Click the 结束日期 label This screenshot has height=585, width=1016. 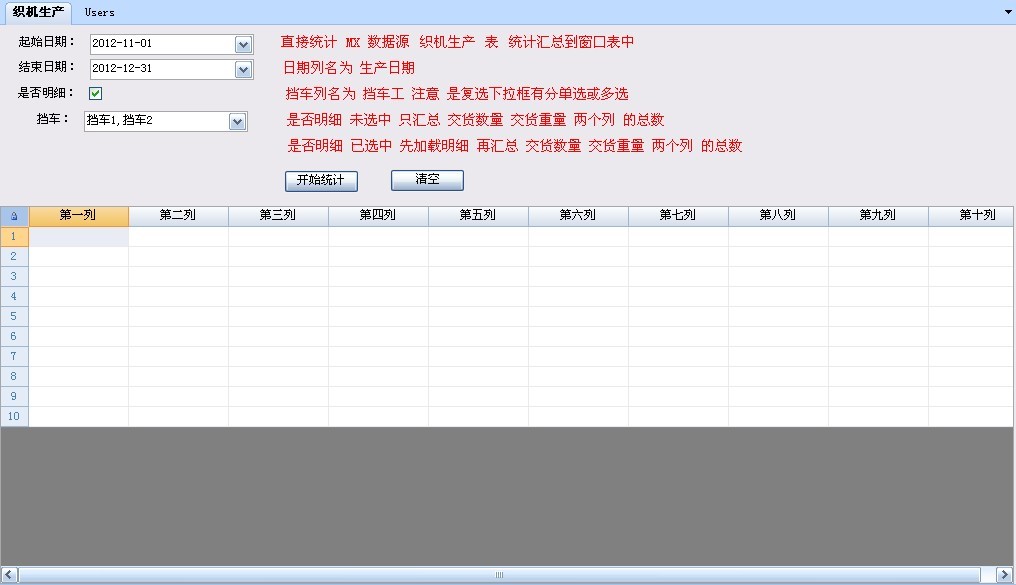(46, 67)
